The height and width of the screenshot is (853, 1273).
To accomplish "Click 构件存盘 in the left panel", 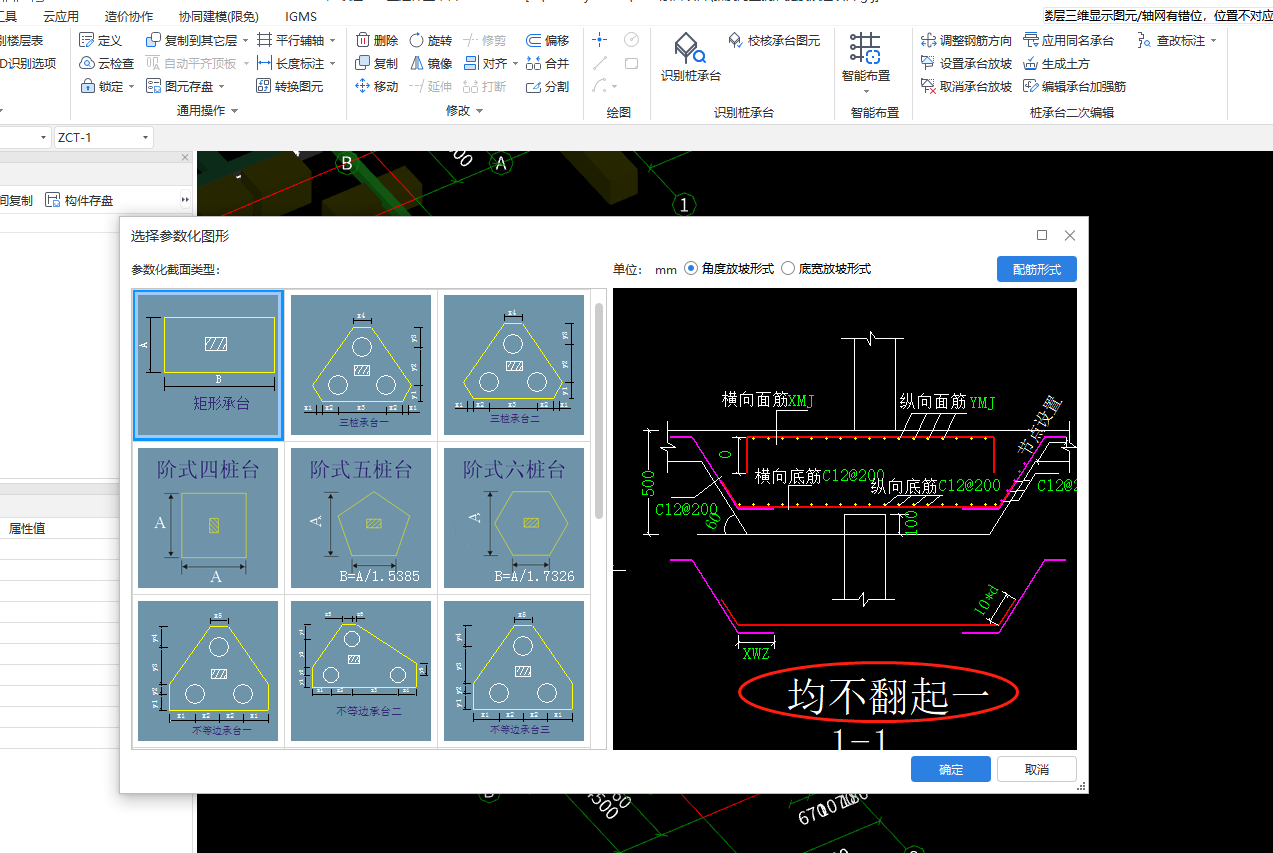I will pyautogui.click(x=79, y=200).
